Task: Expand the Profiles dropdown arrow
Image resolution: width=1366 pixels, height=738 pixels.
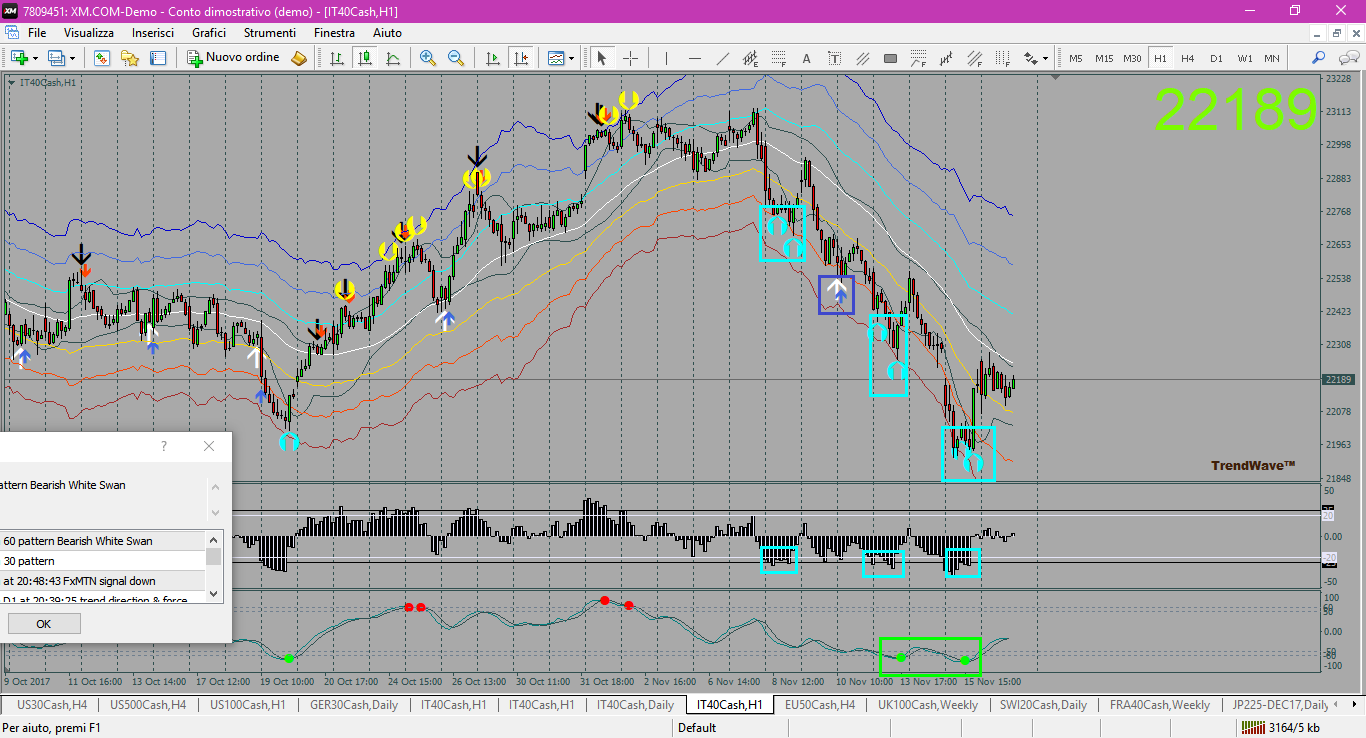Action: tap(73, 58)
